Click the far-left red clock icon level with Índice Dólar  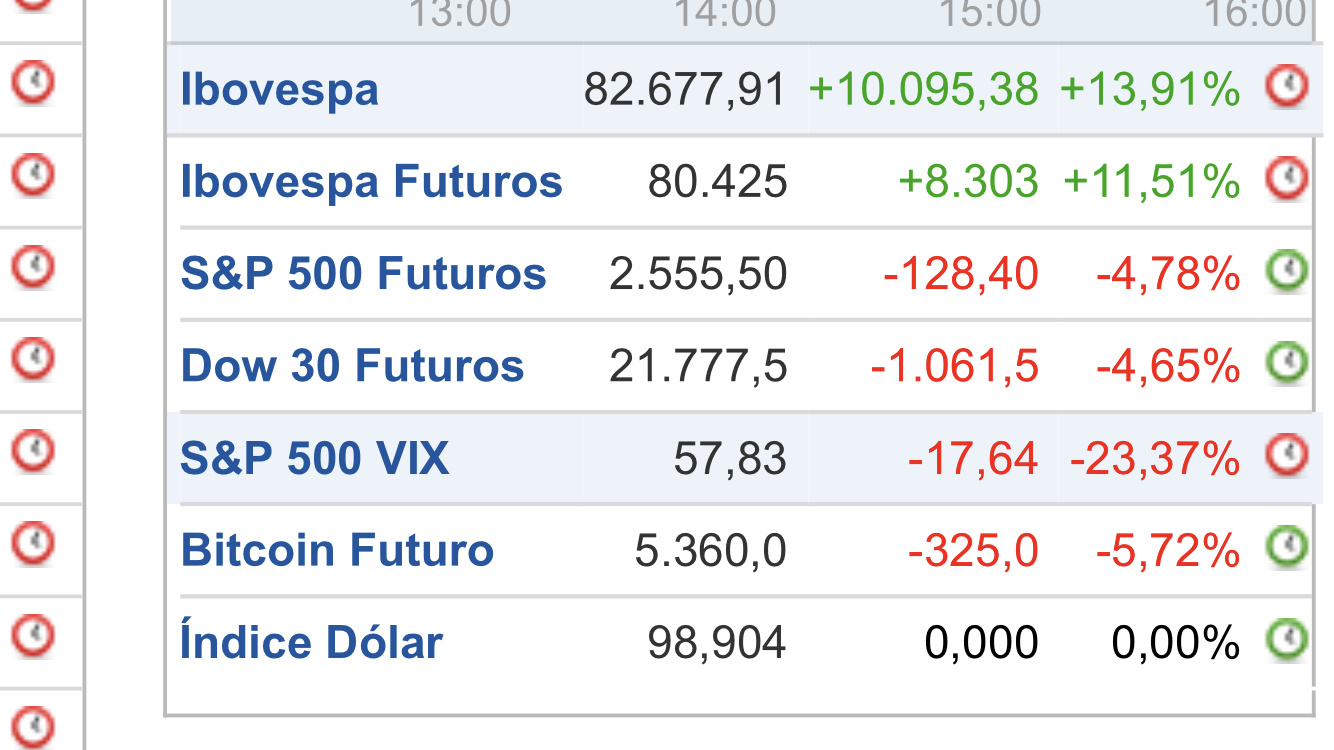[x=33, y=635]
